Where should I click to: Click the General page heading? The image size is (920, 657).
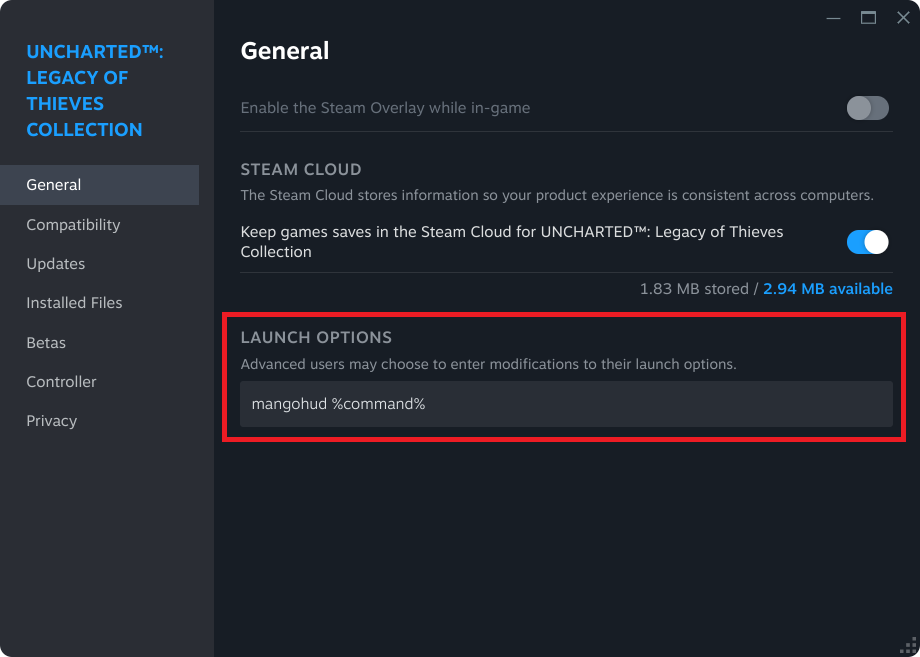(285, 51)
